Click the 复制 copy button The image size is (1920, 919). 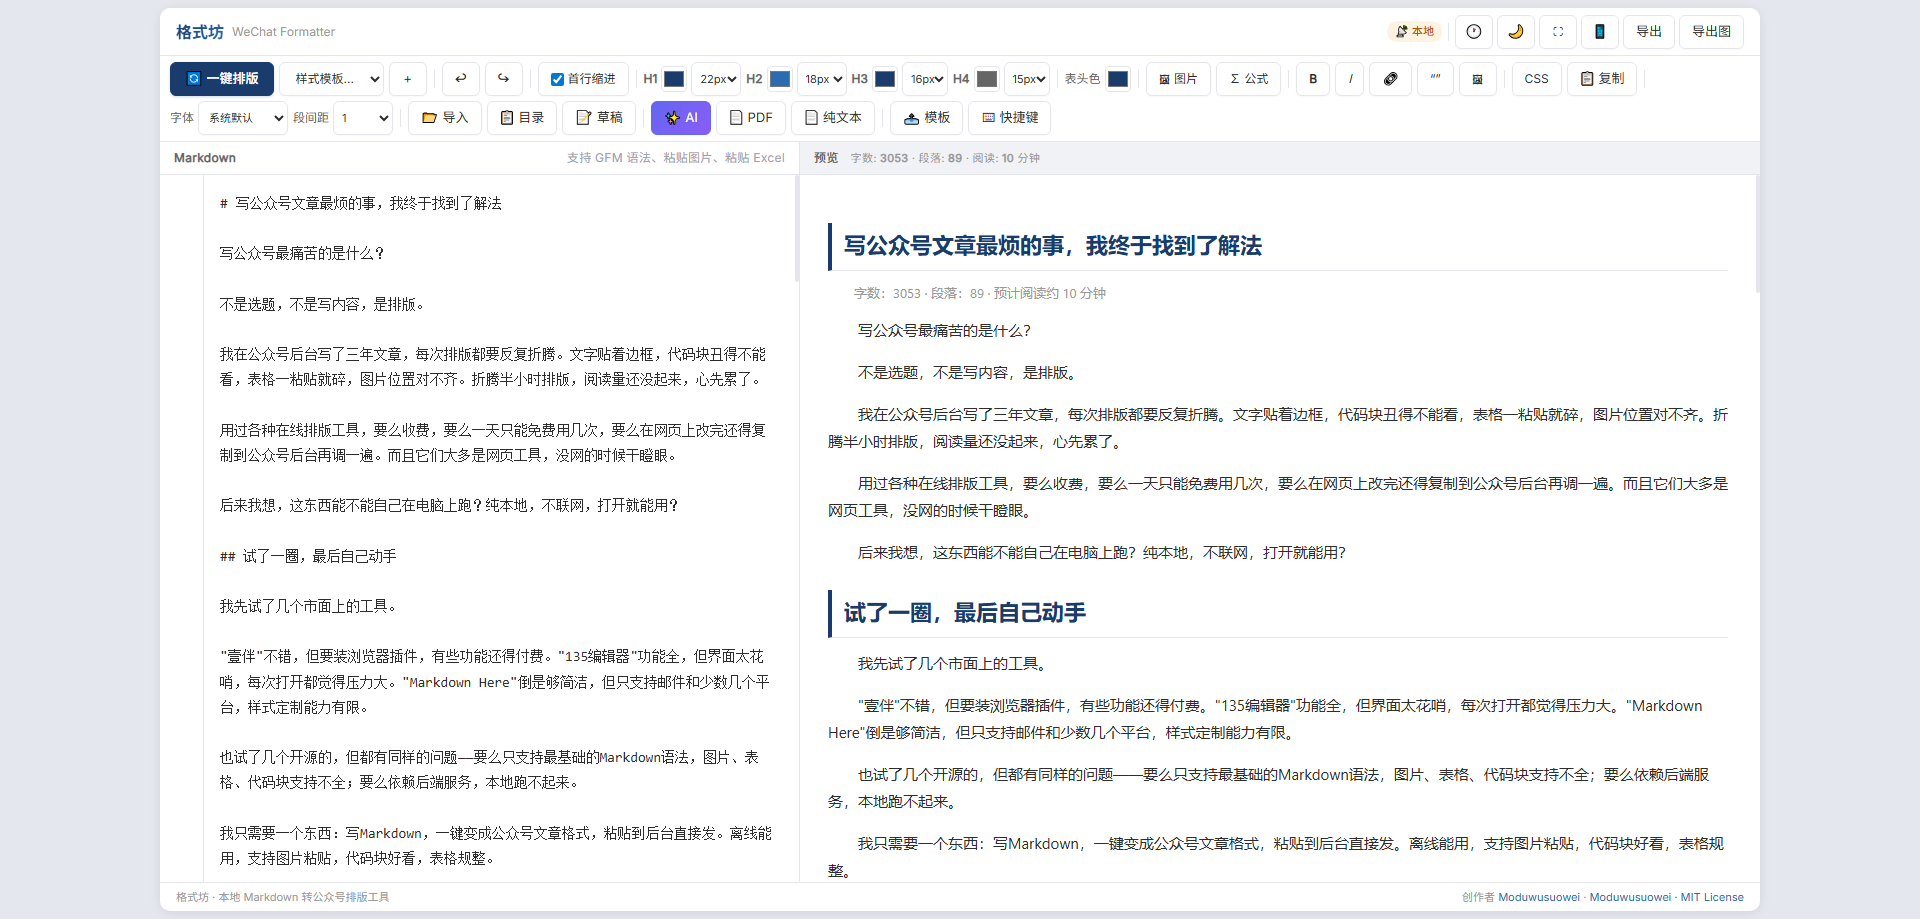[1602, 79]
